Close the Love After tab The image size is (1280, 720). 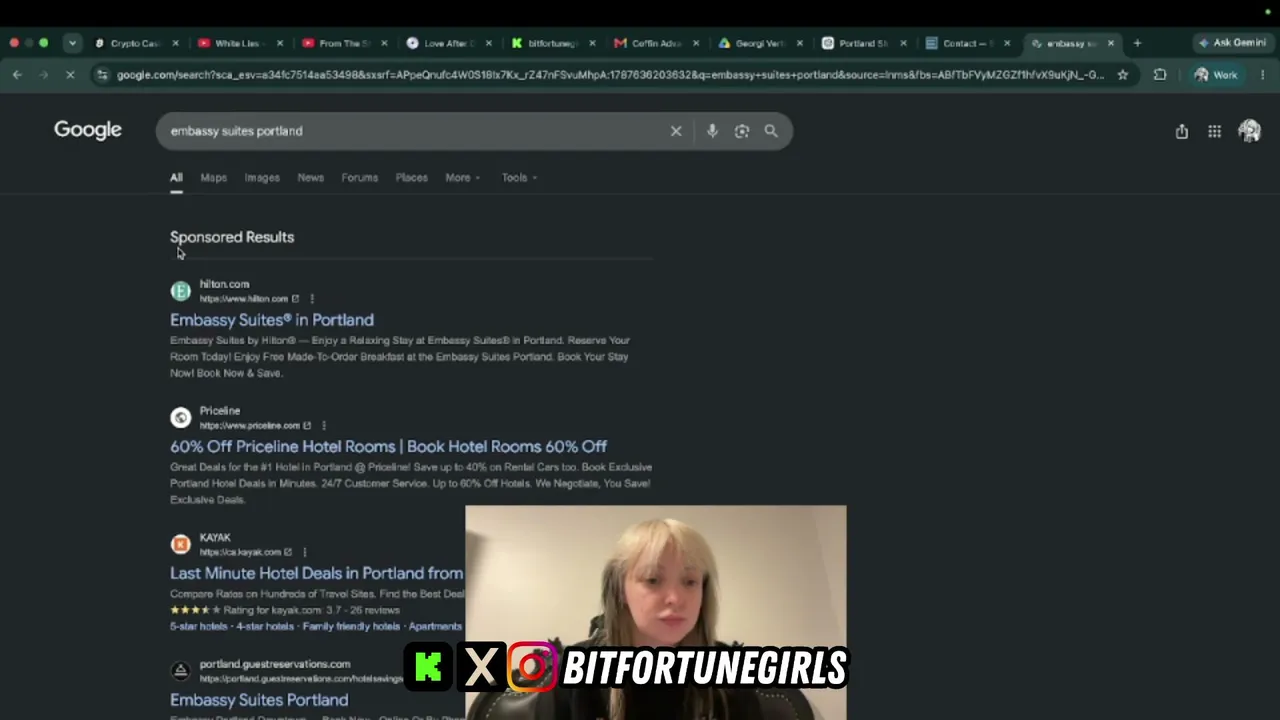488,43
